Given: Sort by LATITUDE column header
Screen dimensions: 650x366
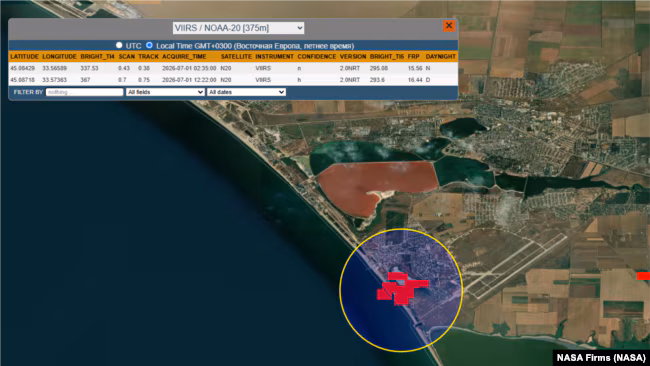Looking at the screenshot, I should 24,56.
